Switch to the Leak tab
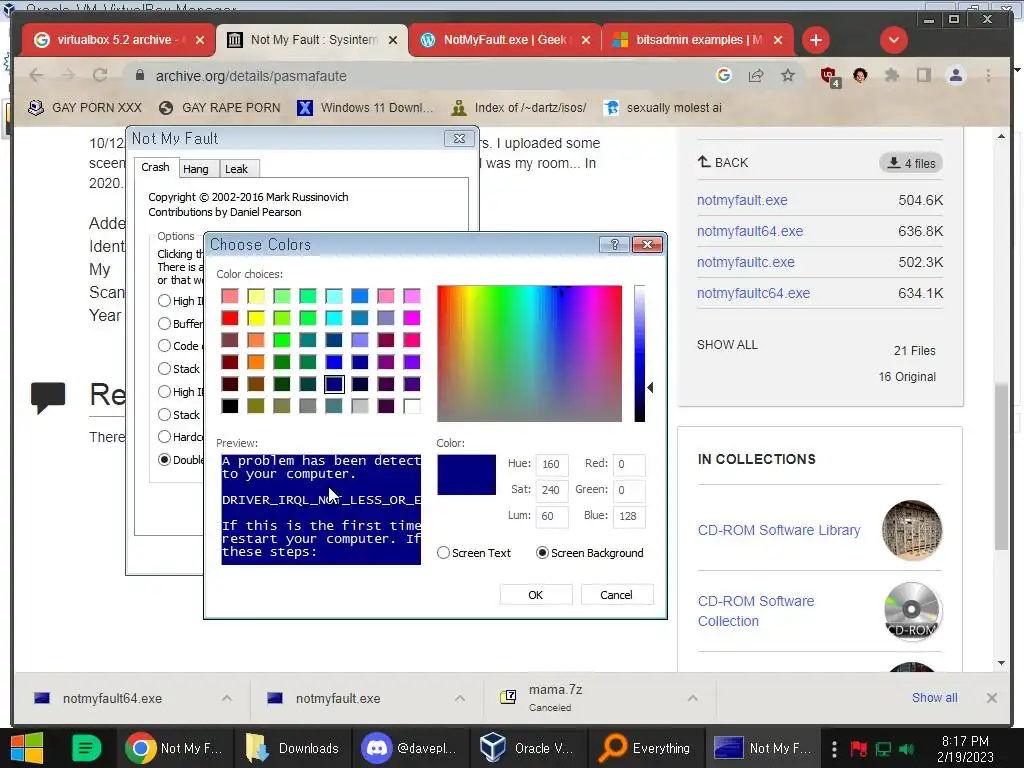 [236, 169]
